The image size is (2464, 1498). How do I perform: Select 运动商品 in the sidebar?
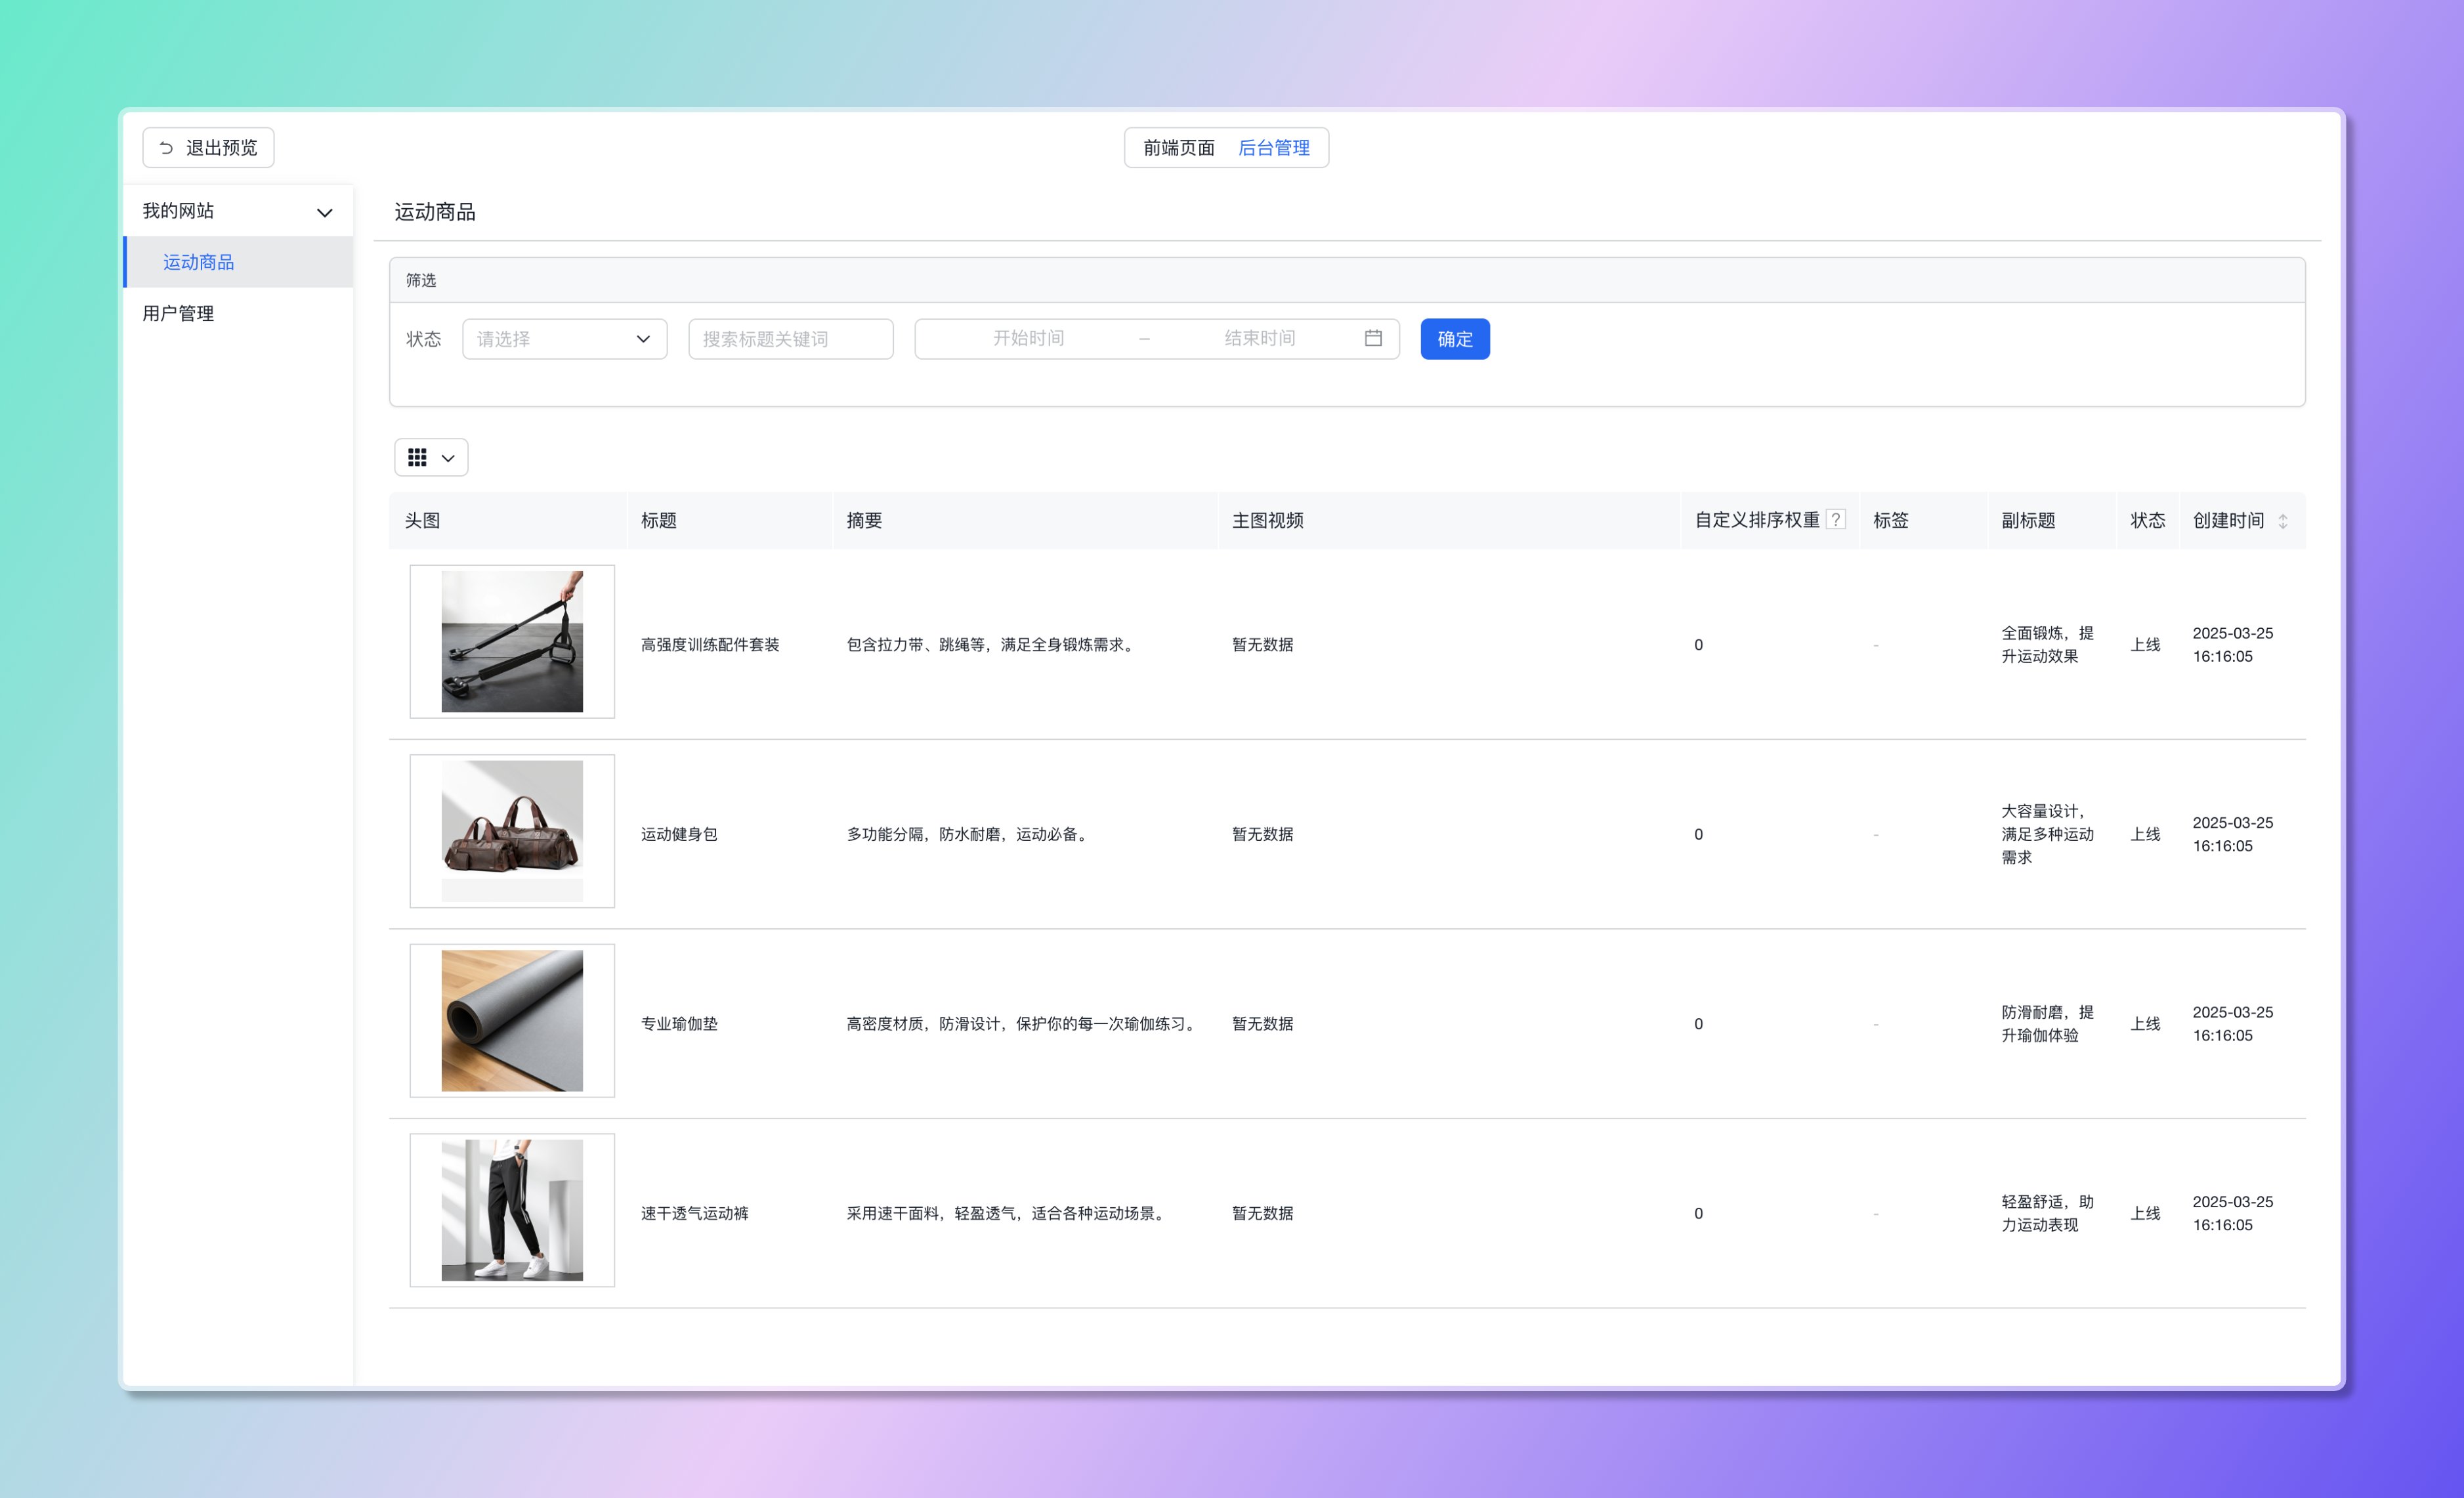pyautogui.click(x=238, y=262)
